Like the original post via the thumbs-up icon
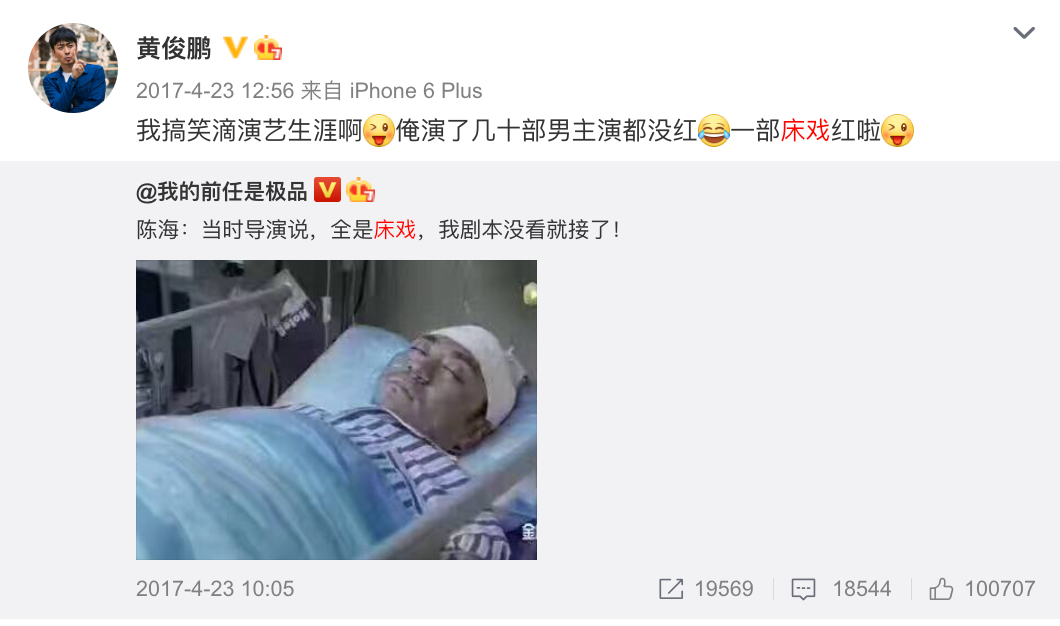1060x626 pixels. (x=940, y=589)
